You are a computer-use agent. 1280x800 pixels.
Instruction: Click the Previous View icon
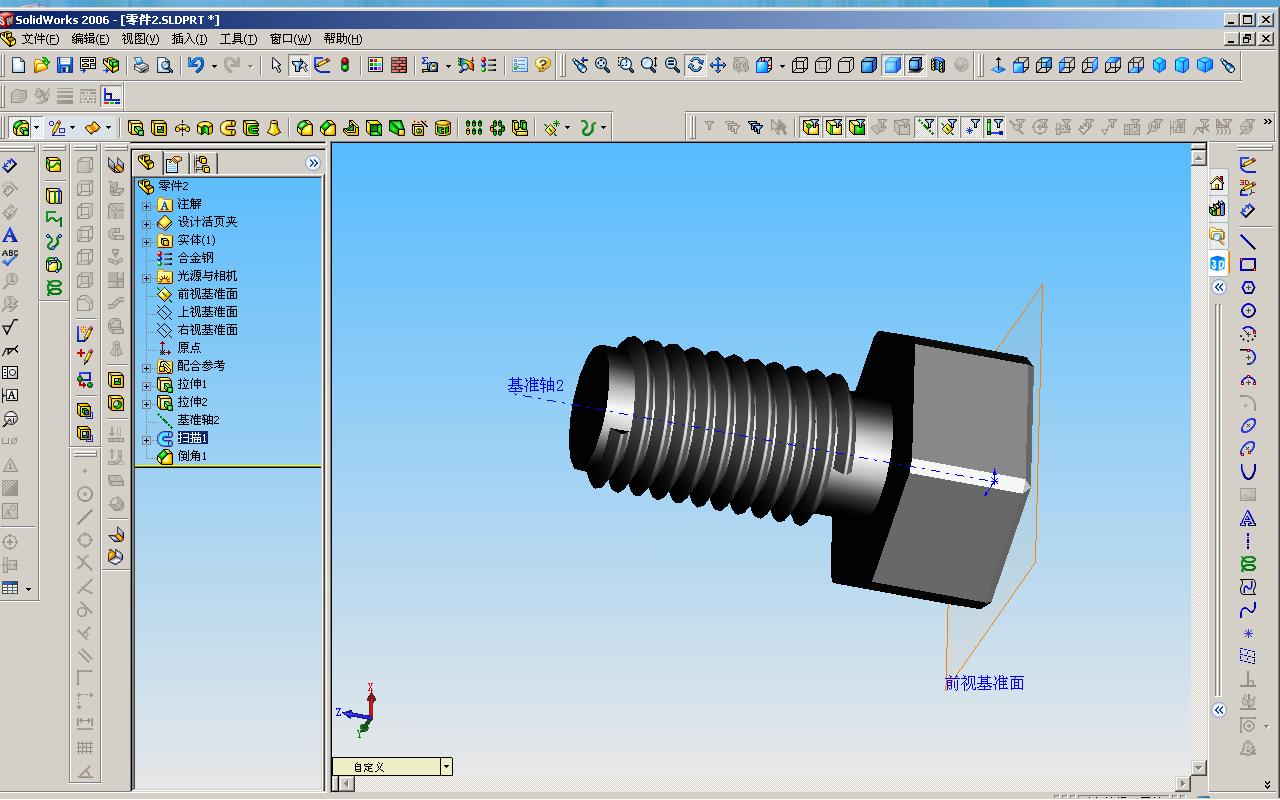tap(579, 65)
